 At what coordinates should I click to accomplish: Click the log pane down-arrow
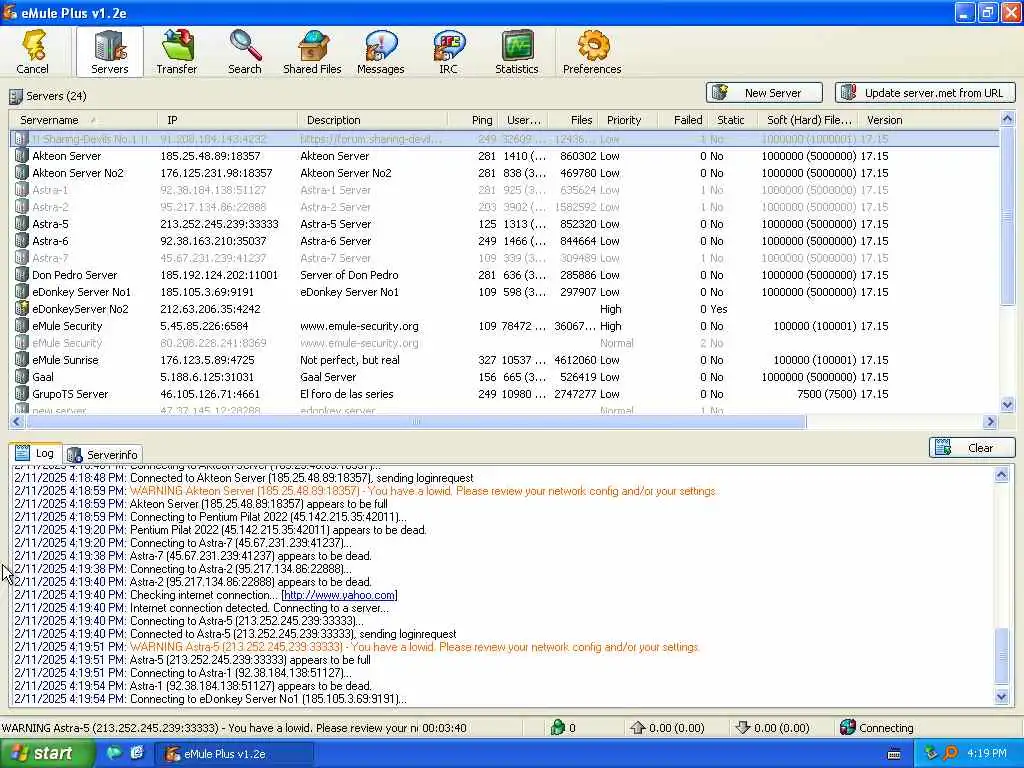coord(1002,697)
